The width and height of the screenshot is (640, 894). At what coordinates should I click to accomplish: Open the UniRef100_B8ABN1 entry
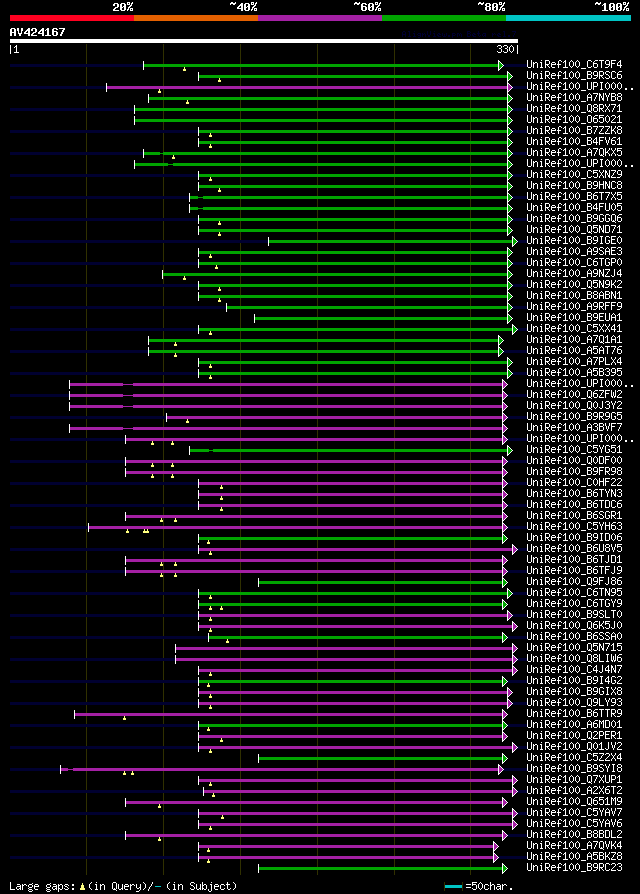574,295
